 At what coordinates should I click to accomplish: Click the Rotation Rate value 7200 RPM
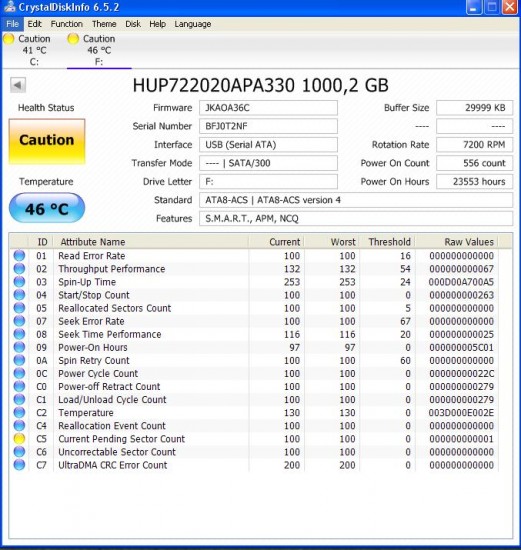click(474, 145)
